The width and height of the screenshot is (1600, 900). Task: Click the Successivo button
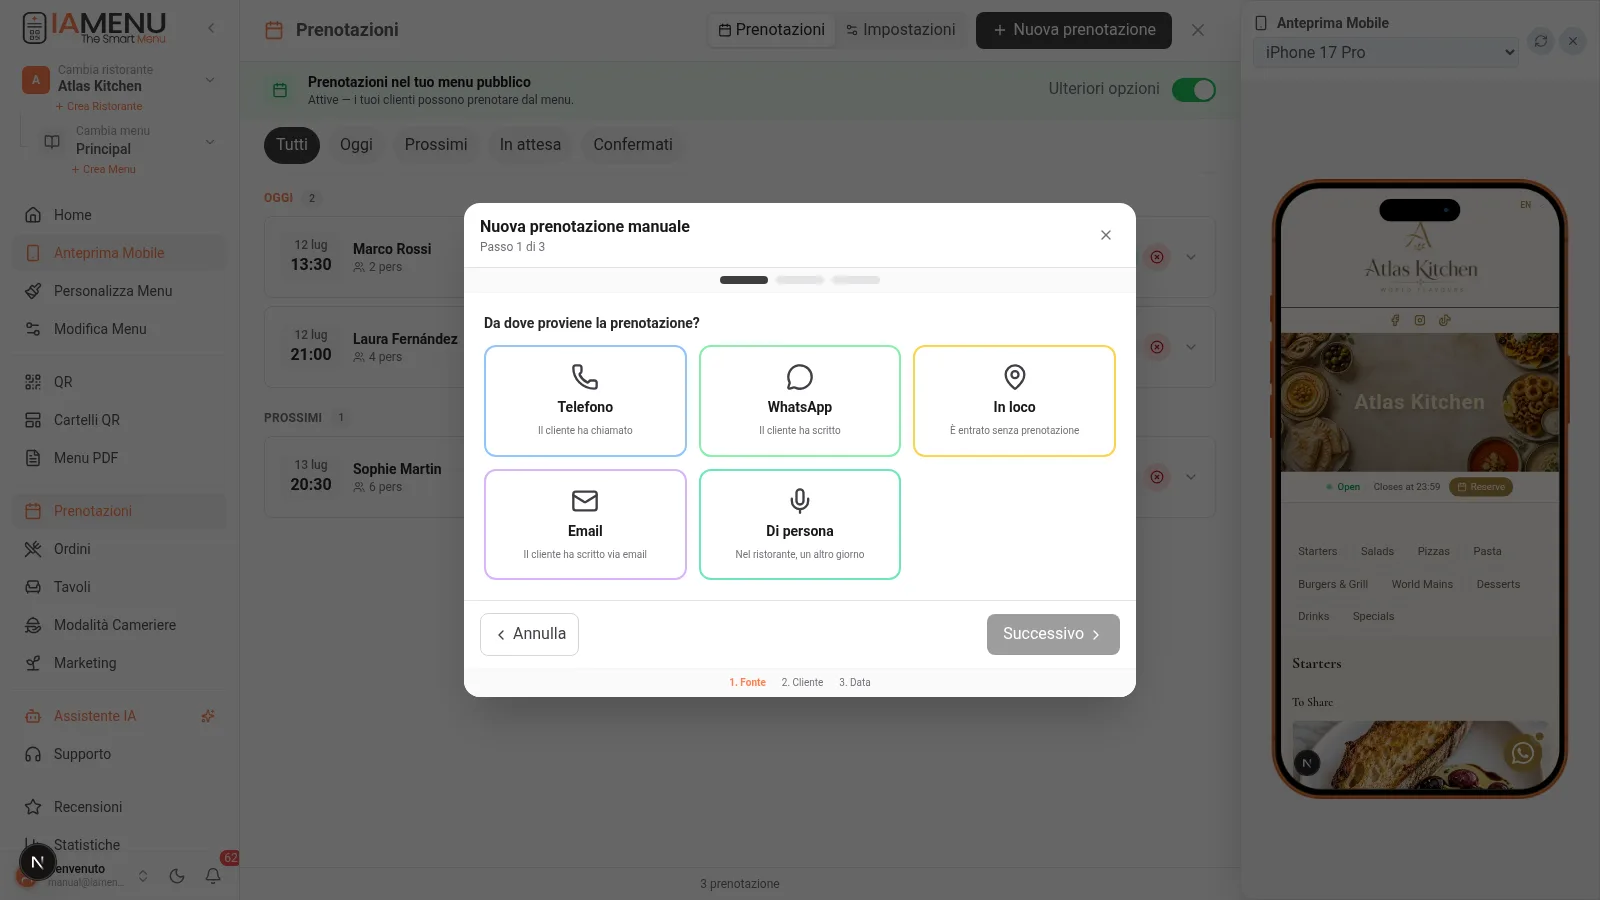pyautogui.click(x=1053, y=634)
